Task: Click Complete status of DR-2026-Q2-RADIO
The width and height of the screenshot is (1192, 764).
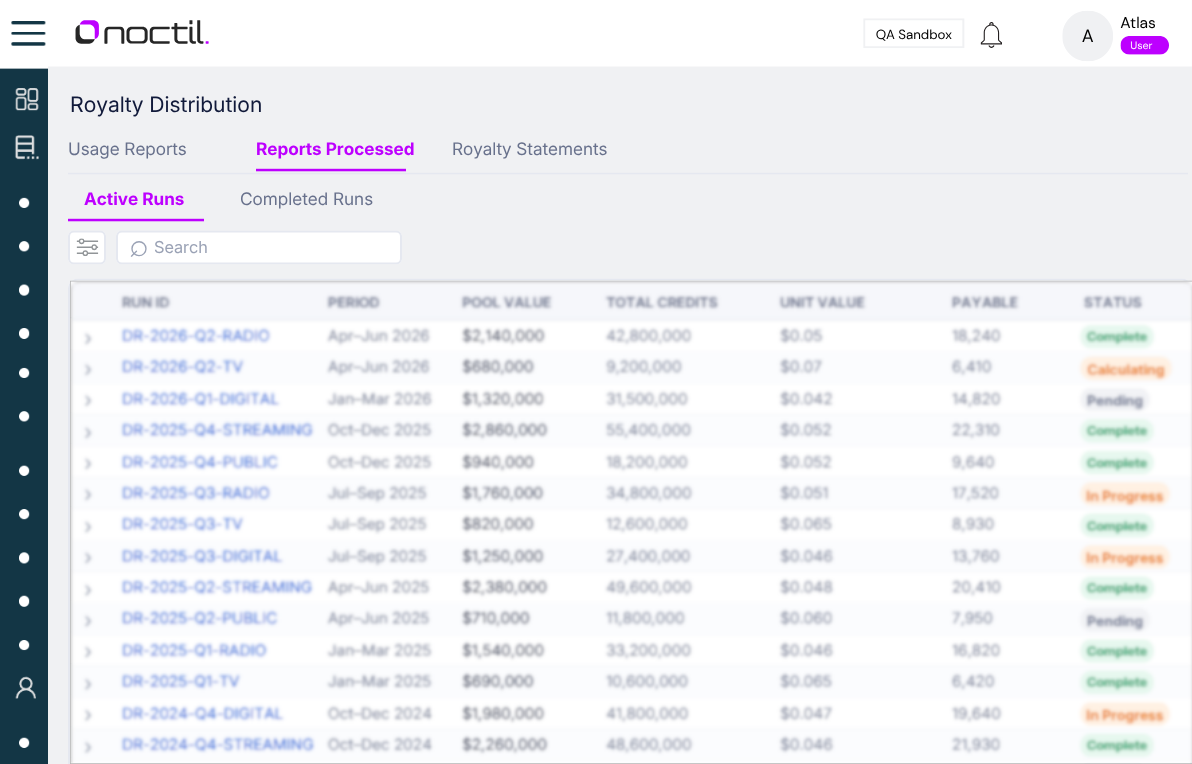Action: click(x=1117, y=337)
